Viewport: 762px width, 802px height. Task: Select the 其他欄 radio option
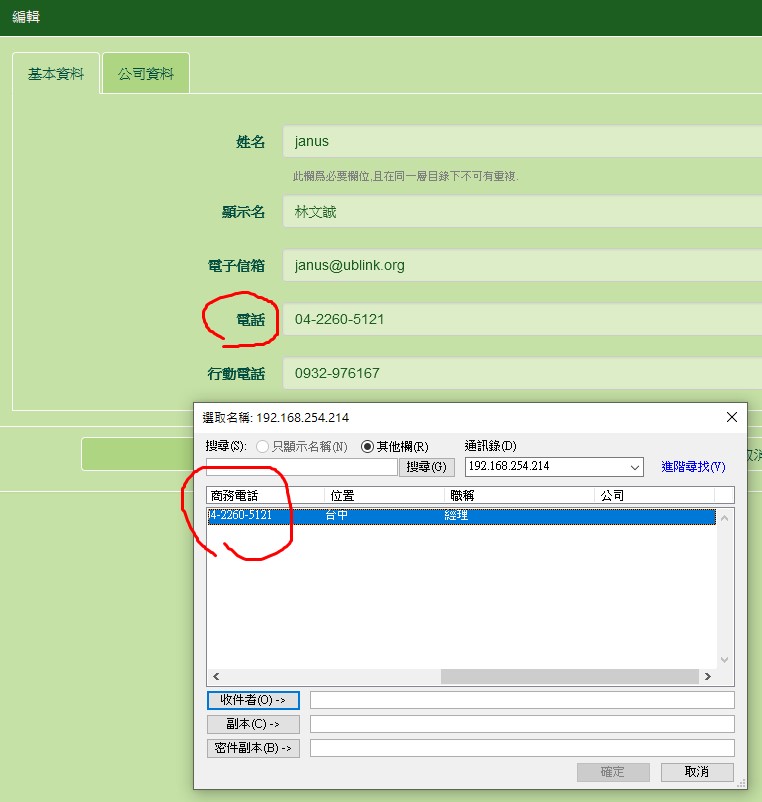(367, 446)
